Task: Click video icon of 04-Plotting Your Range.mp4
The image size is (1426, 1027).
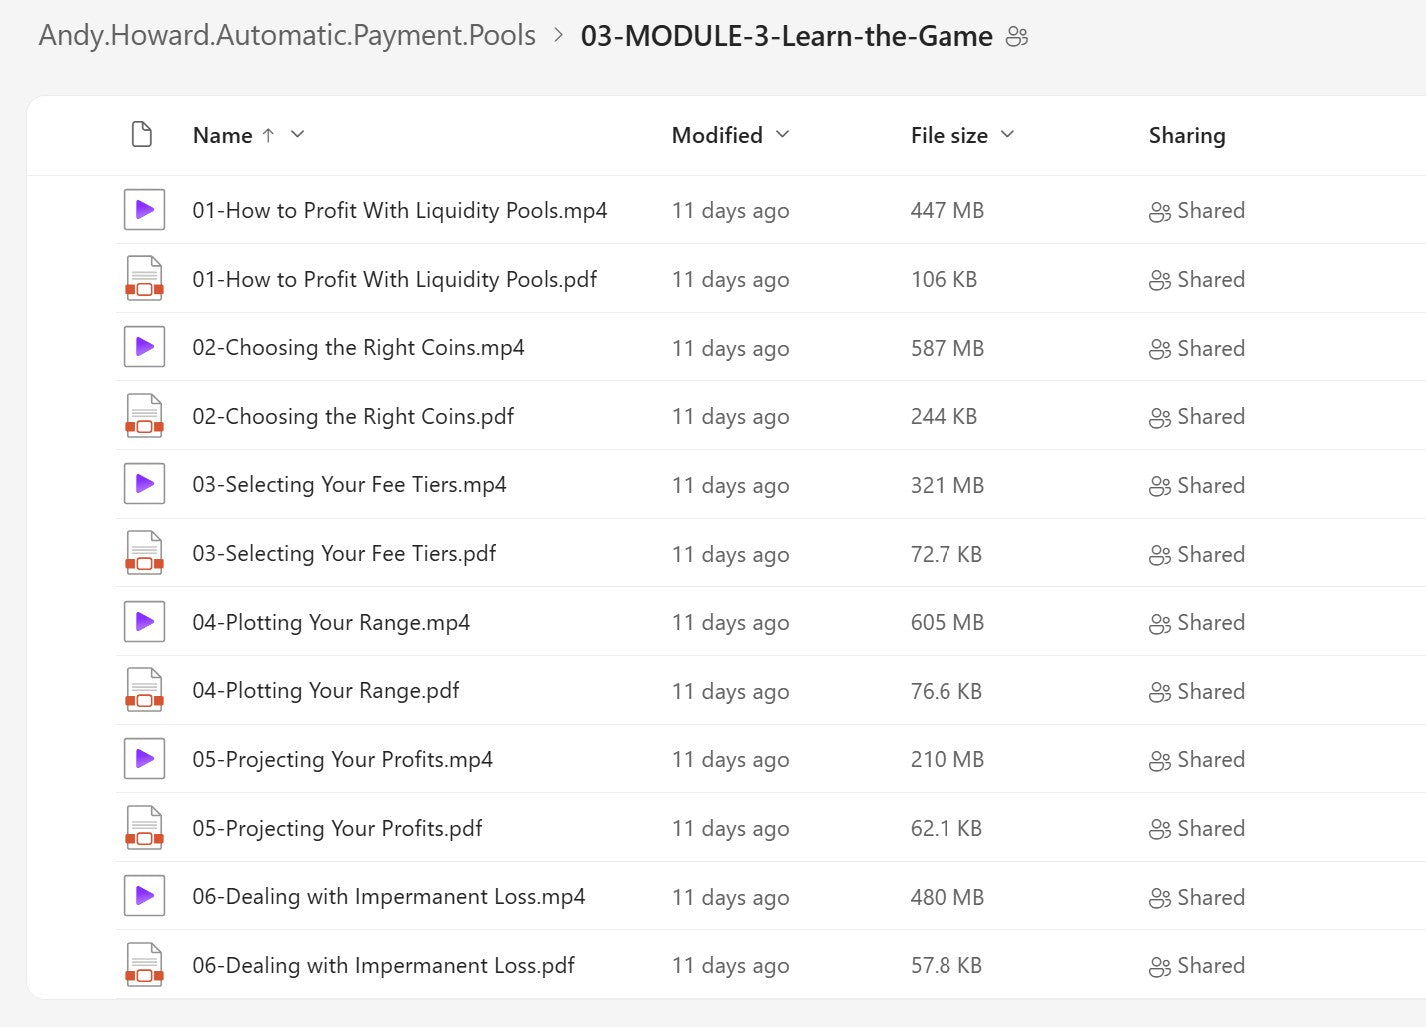Action: click(144, 622)
